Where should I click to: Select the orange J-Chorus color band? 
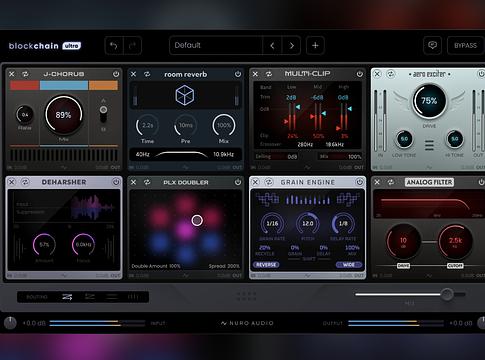pyautogui.click(x=103, y=85)
